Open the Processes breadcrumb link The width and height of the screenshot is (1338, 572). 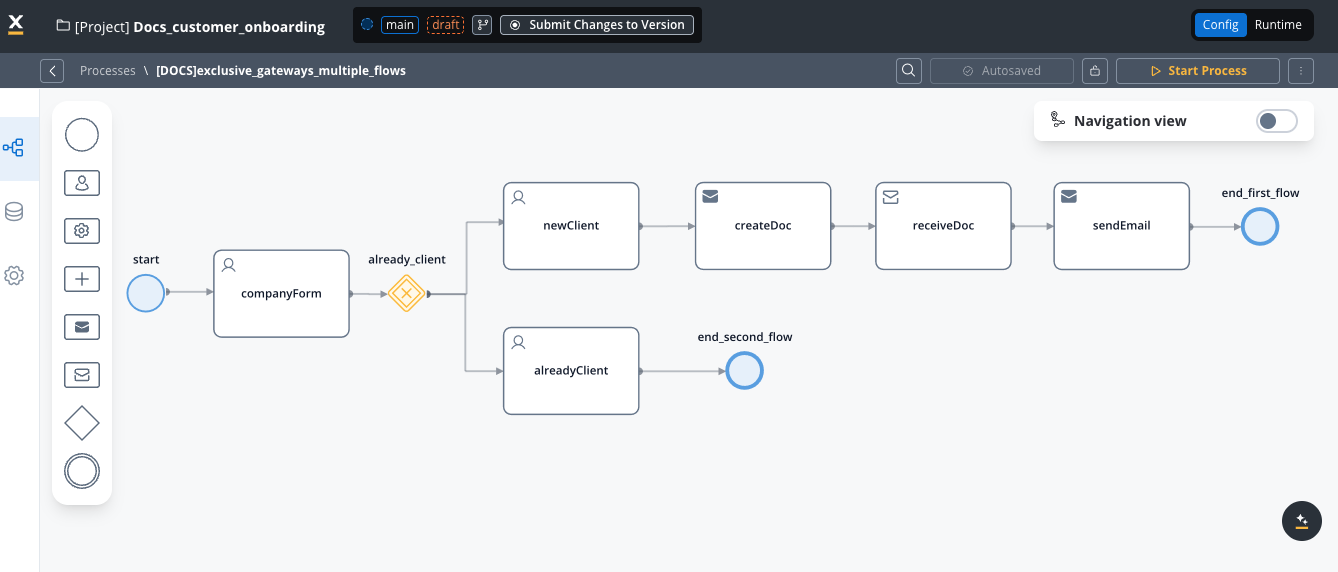[x=108, y=71]
